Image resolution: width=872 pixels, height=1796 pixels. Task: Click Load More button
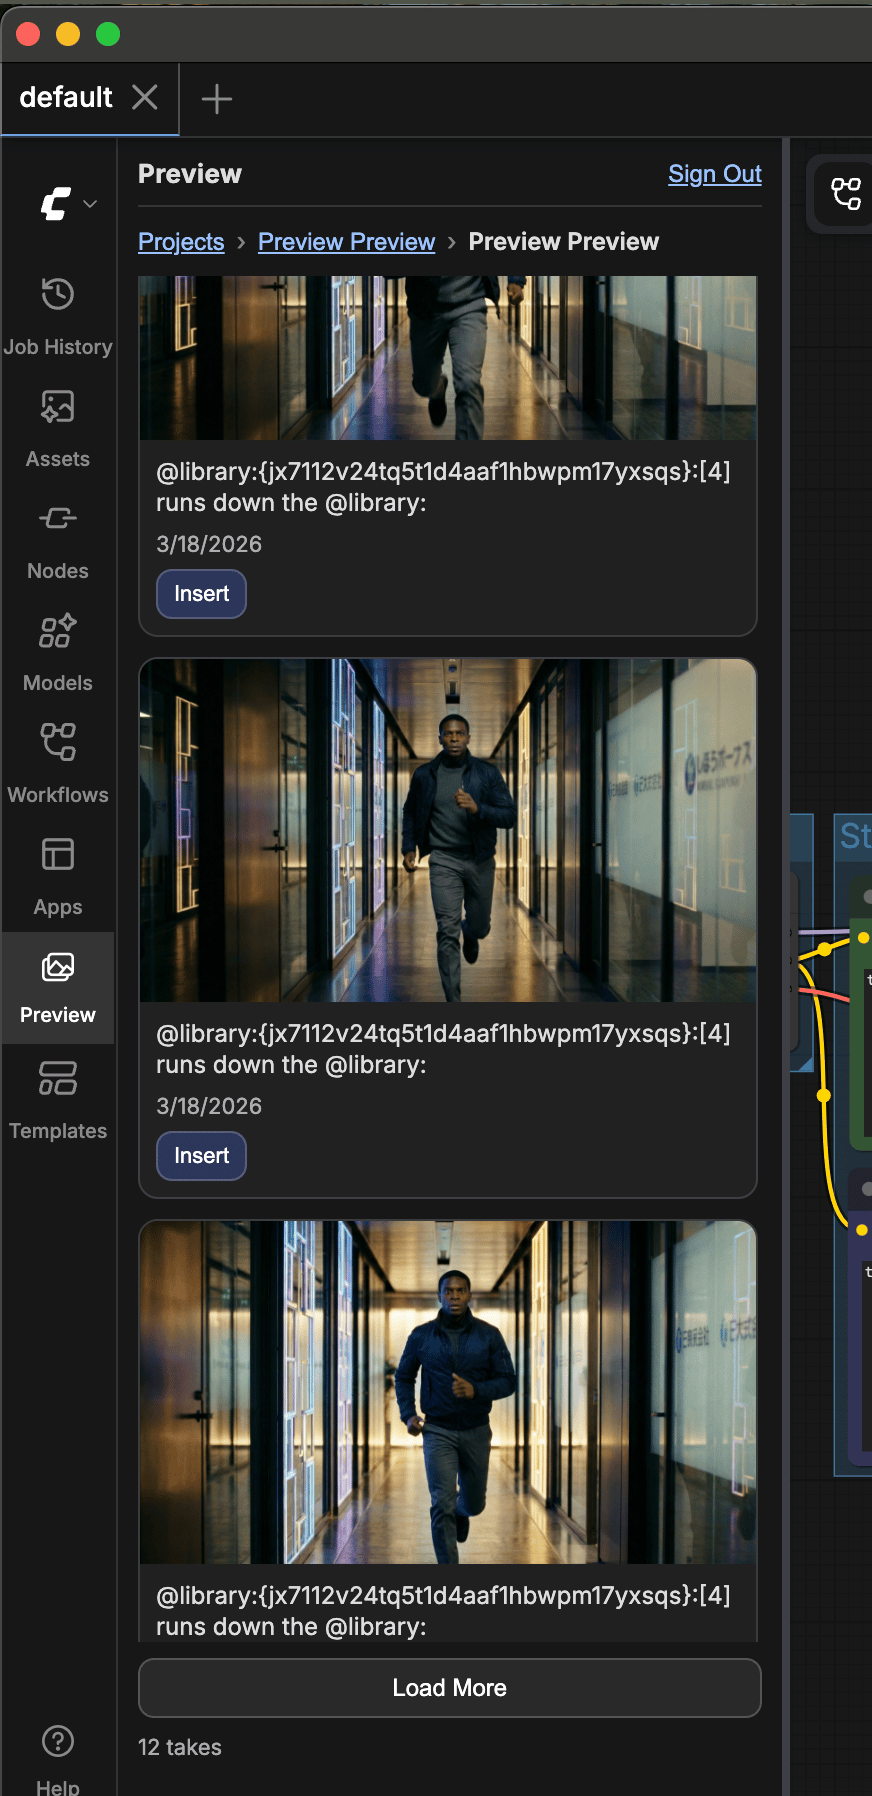(450, 1688)
